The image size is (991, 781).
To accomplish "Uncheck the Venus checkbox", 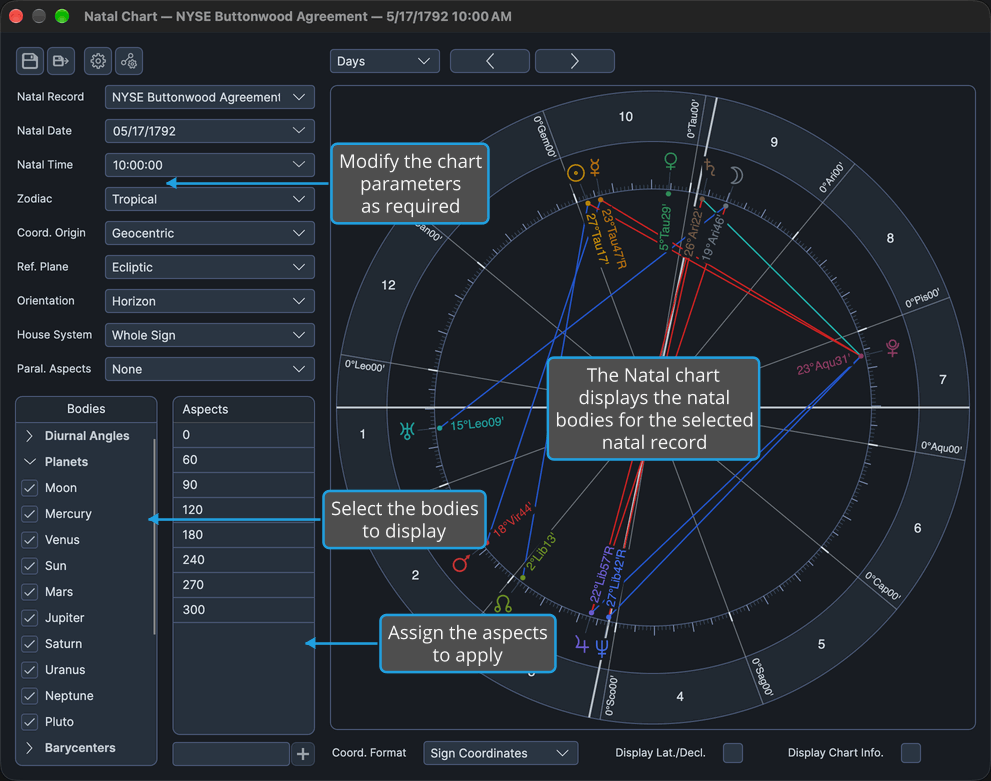I will pyautogui.click(x=30, y=540).
